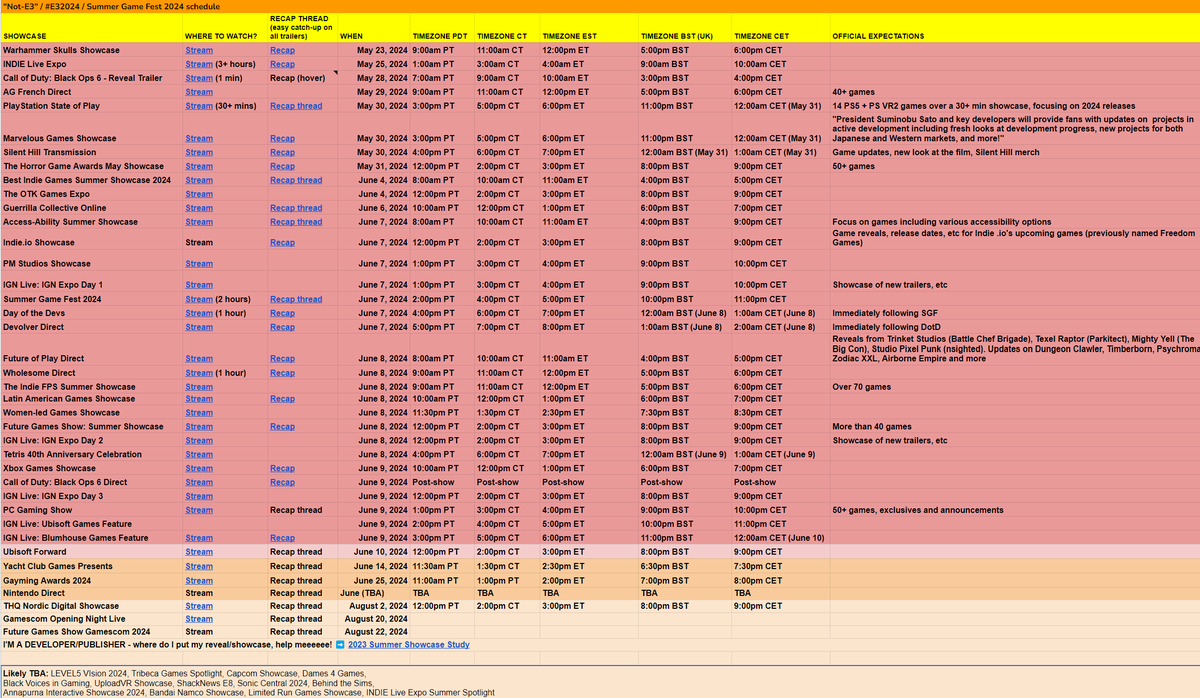
Task: Open Stream link for Call of Duty Reveal Trailer
Action: (199, 77)
